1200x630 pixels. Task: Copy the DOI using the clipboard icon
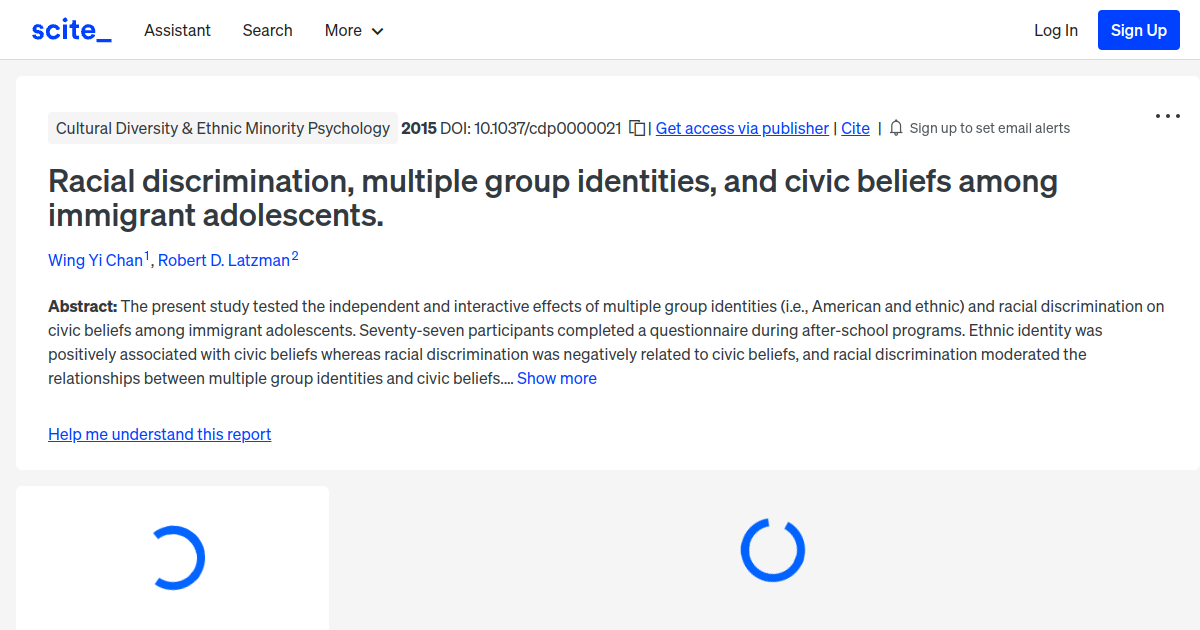(637, 128)
